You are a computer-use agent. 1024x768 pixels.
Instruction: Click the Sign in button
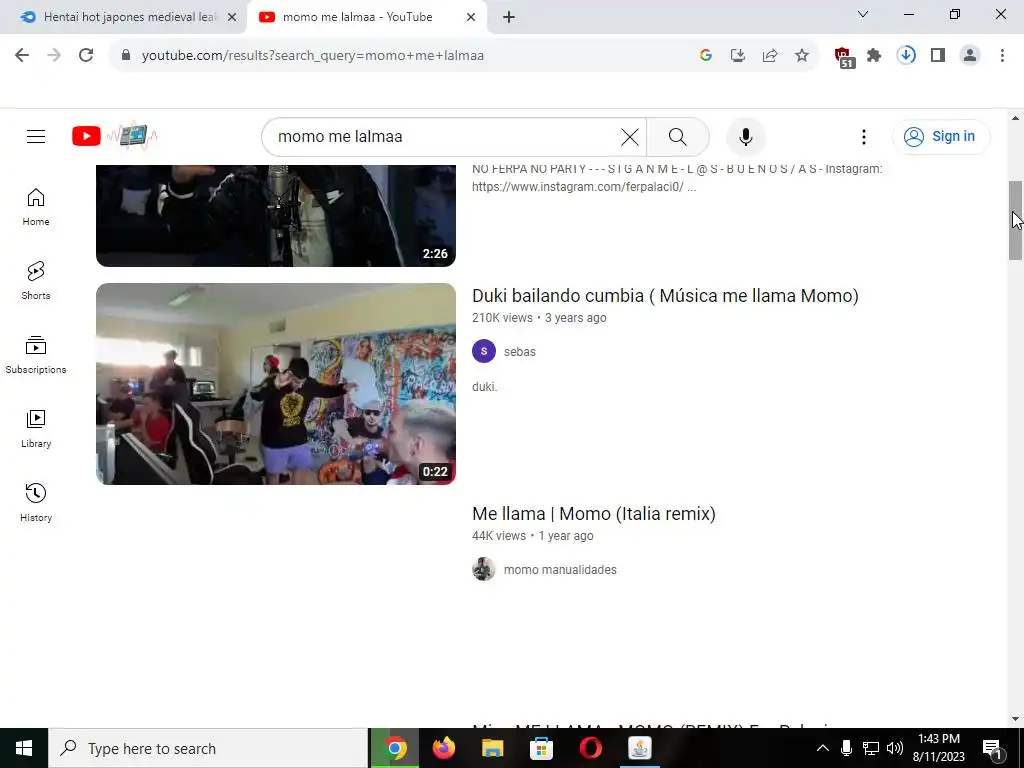(941, 136)
